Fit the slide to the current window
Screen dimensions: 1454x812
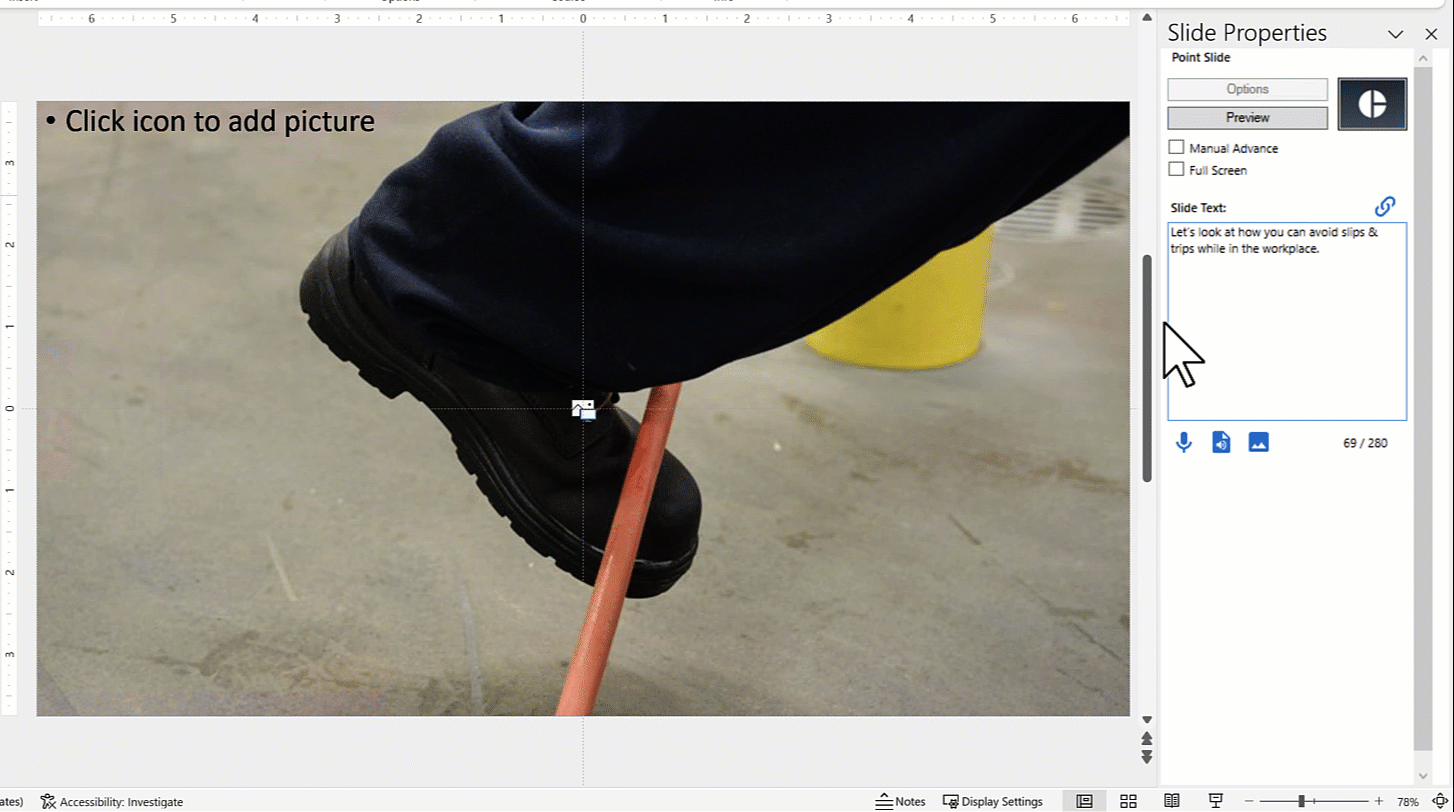[1442, 801]
